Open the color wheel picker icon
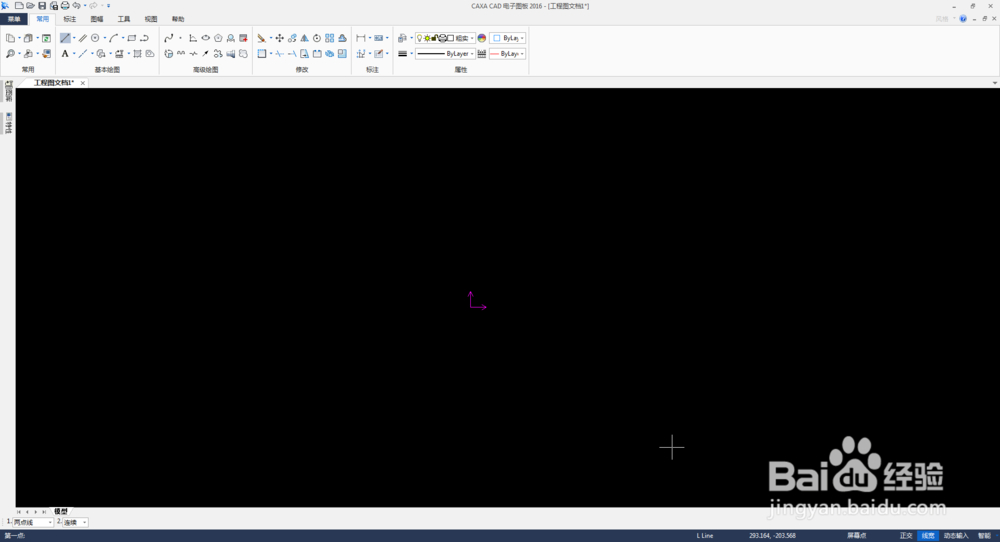Image resolution: width=1000 pixels, height=542 pixels. point(482,38)
